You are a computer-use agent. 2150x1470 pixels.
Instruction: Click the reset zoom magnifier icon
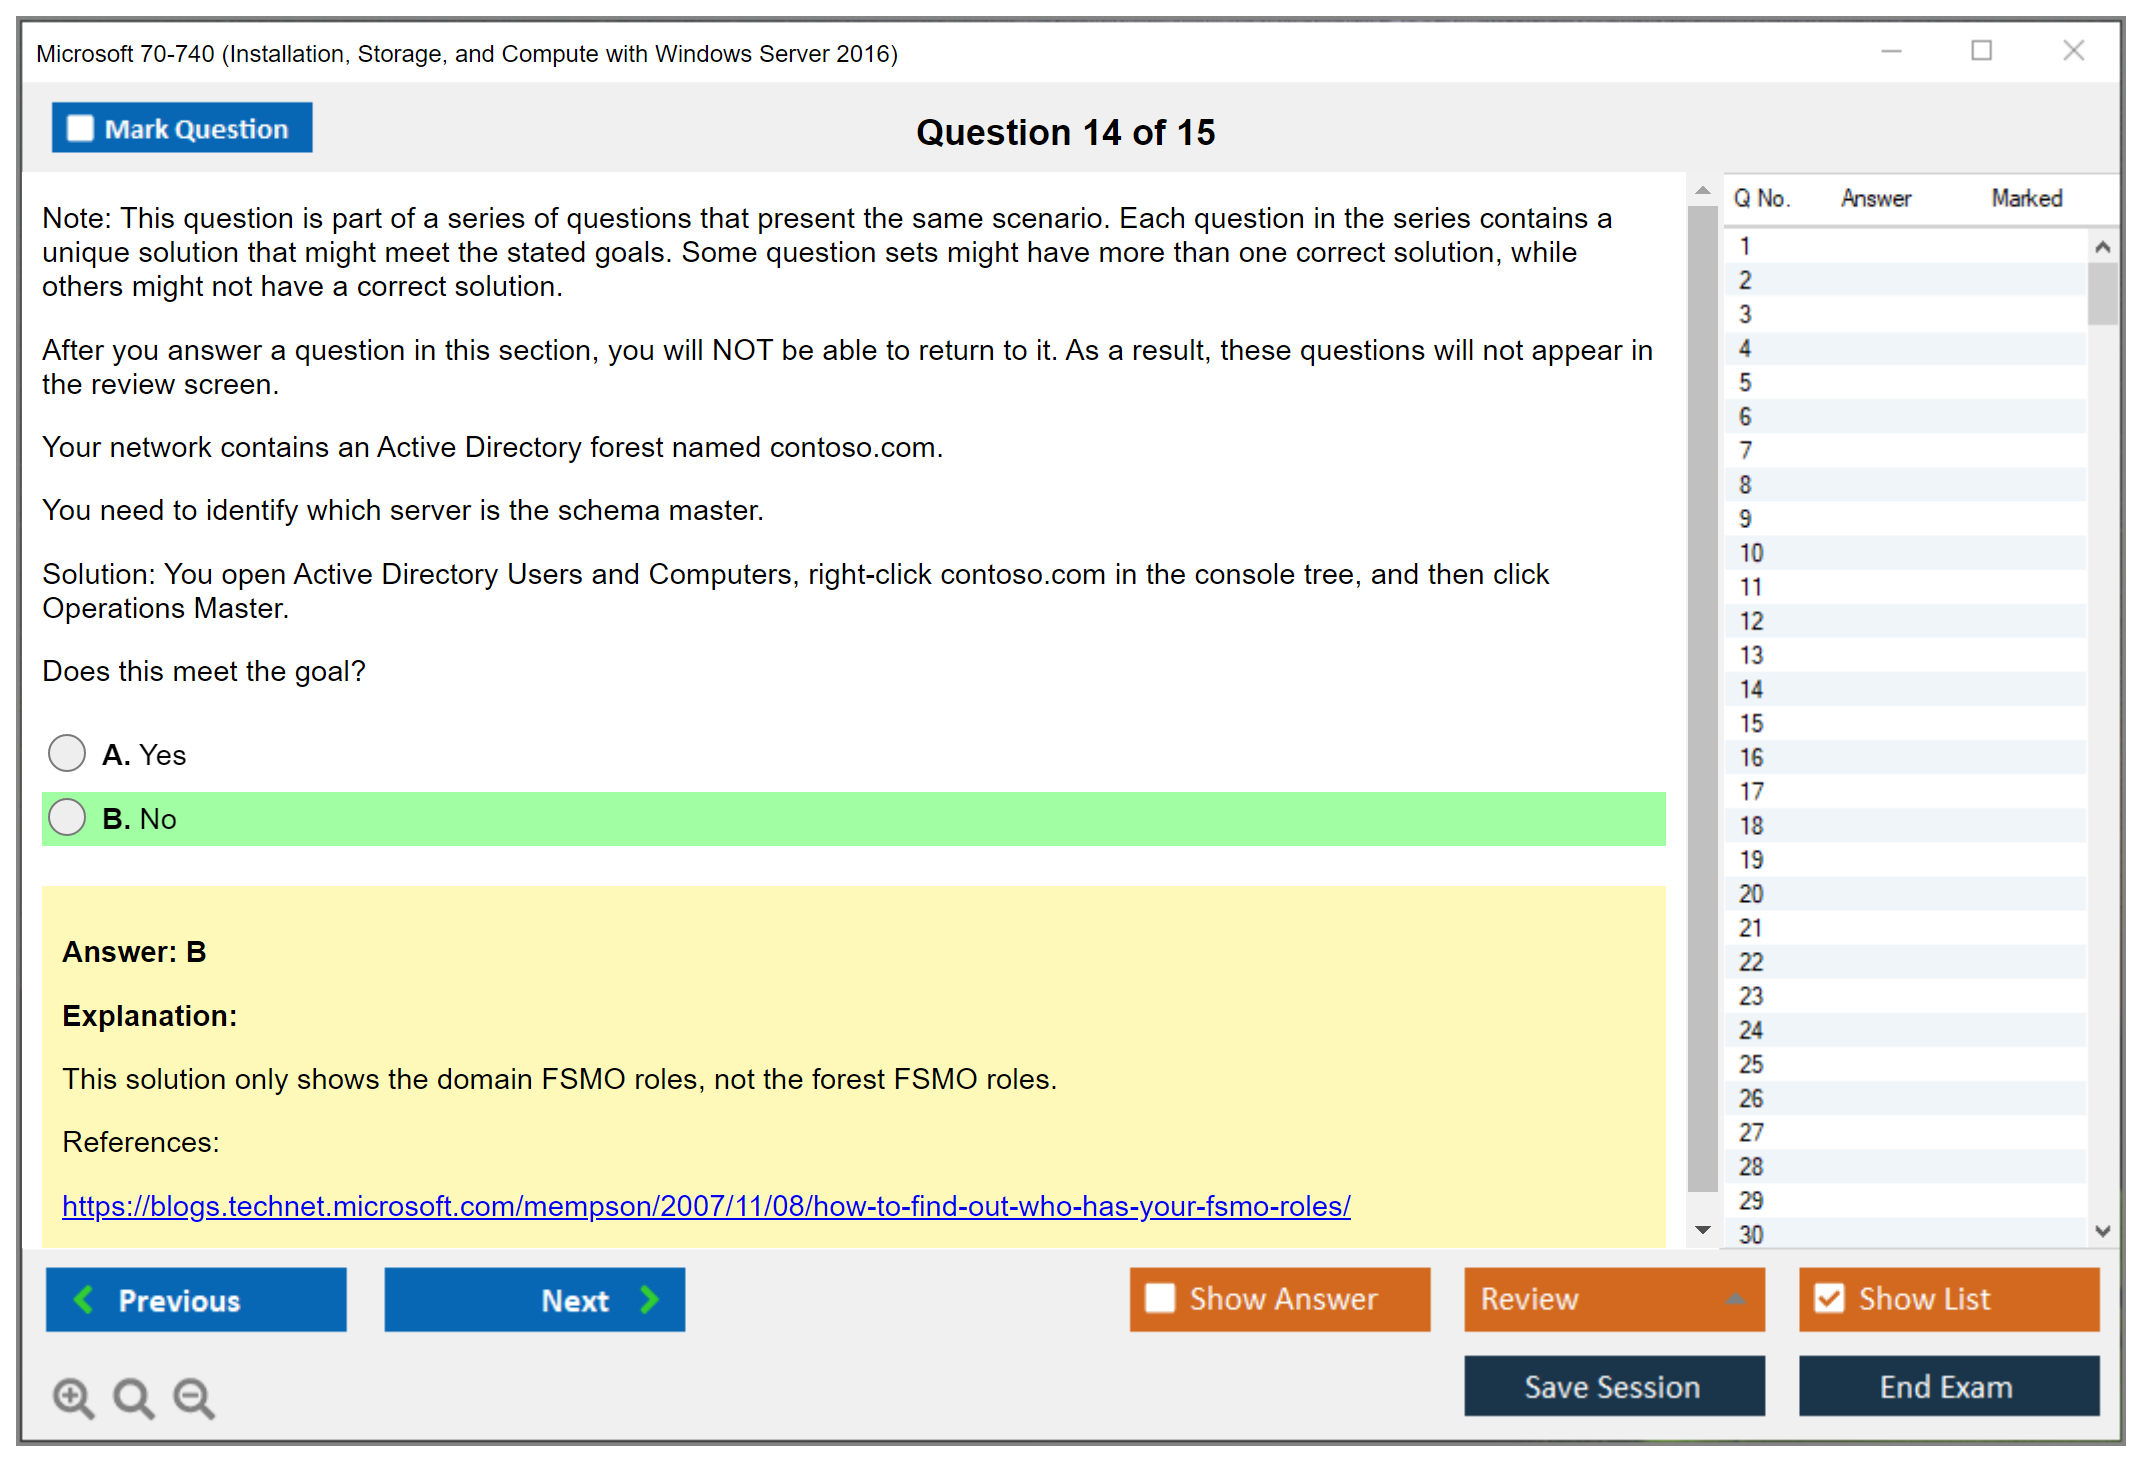[x=133, y=1398]
